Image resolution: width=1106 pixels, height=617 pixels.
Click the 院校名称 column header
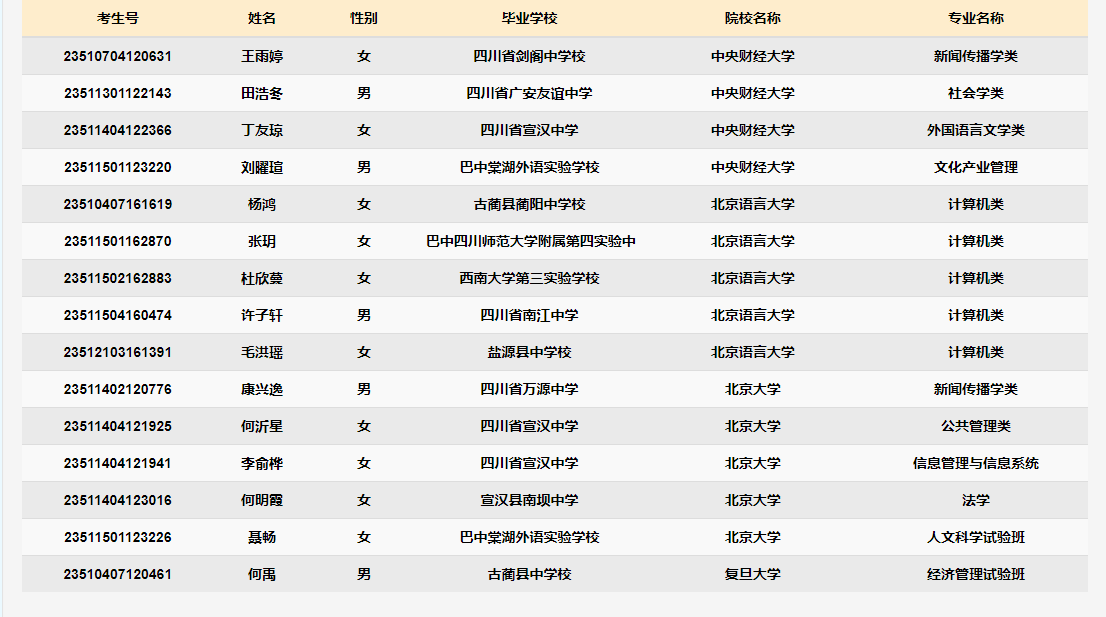753,18
